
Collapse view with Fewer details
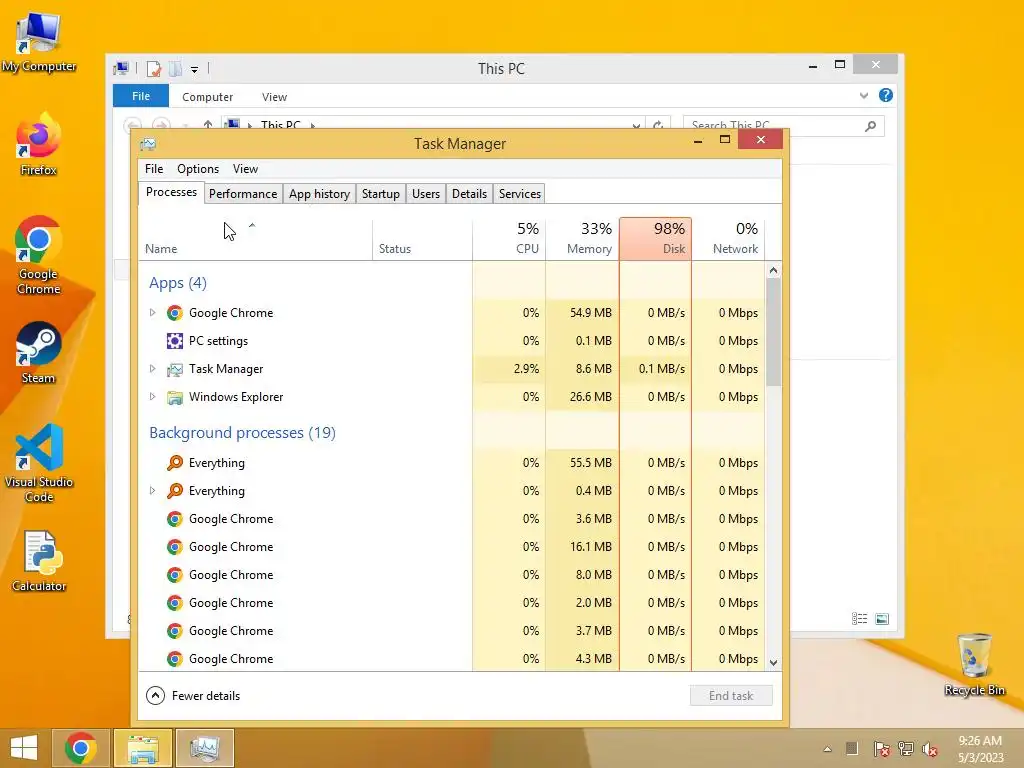click(193, 696)
